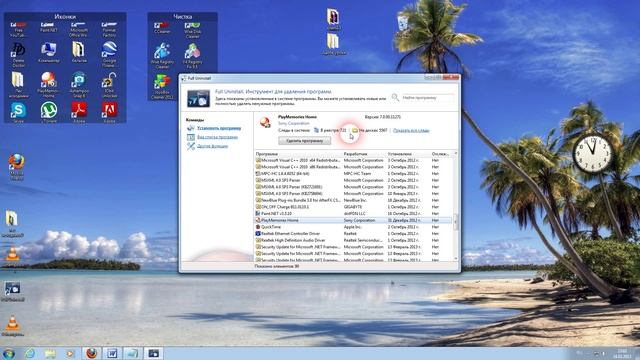The width and height of the screenshot is (640, 360).
Task: Open Ashampoo Snap 6 desktop shortcut
Action: coord(79,85)
